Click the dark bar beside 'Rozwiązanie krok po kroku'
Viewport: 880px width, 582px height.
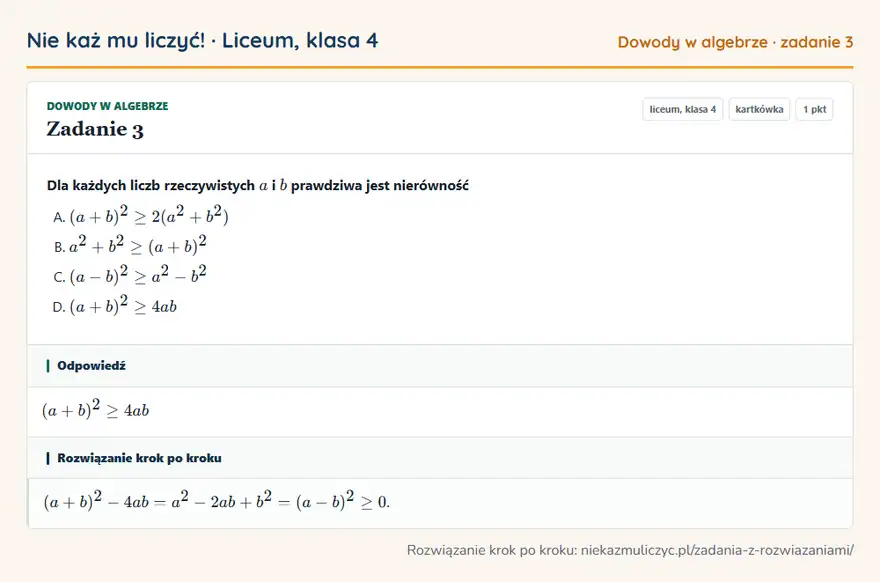[48, 458]
